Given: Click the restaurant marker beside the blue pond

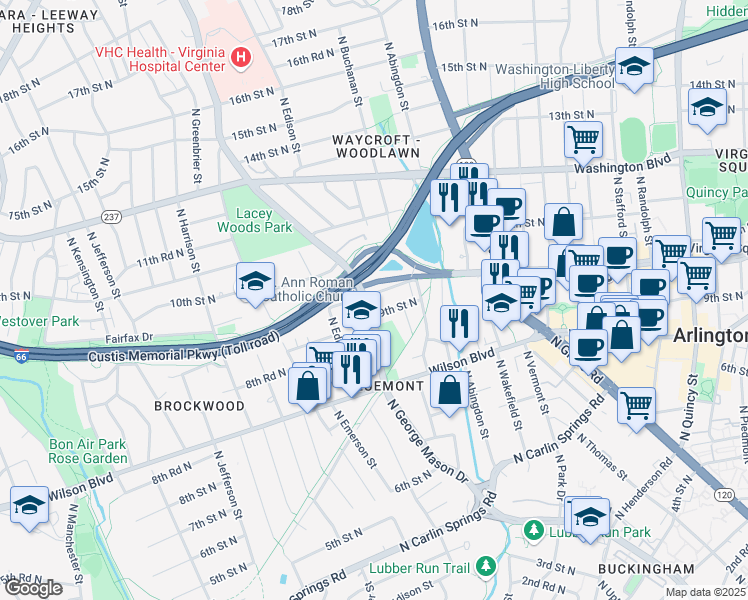Looking at the screenshot, I should tap(449, 201).
